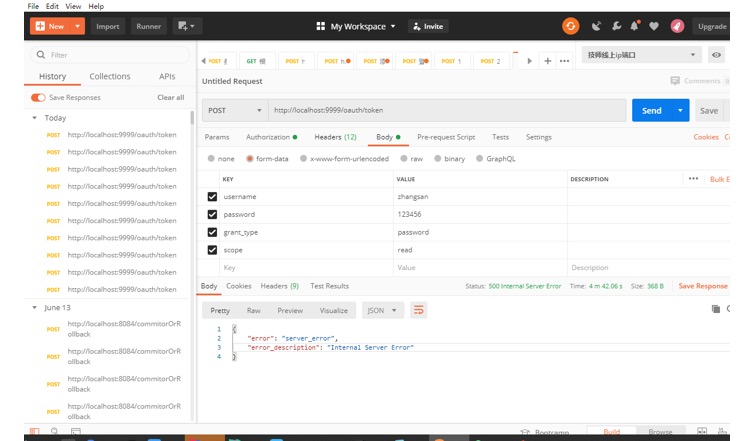Select the binary body radio option
Image resolution: width=754 pixels, height=441 pixels.
(438, 159)
